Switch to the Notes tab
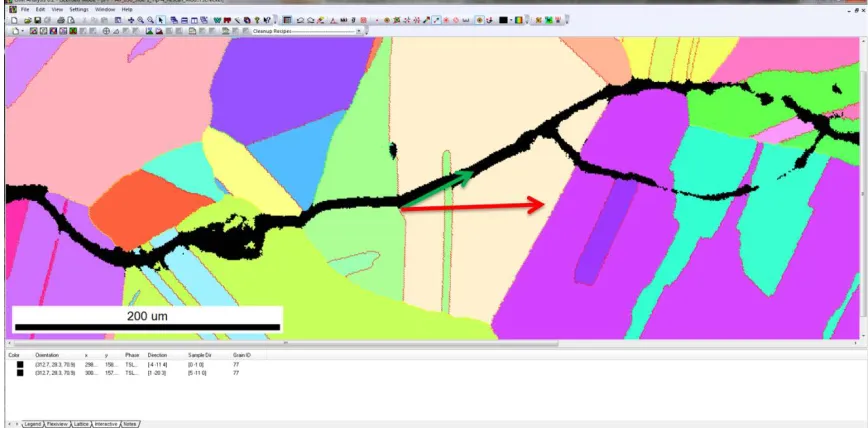The width and height of the screenshot is (868, 432). coord(130,424)
